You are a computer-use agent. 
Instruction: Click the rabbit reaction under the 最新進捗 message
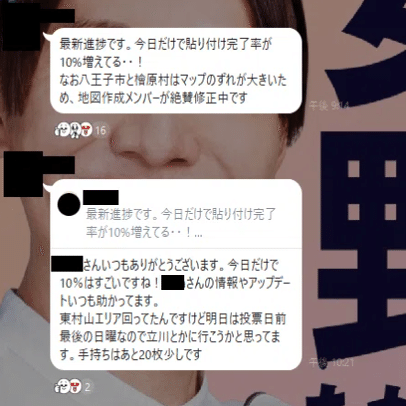(x=74, y=130)
